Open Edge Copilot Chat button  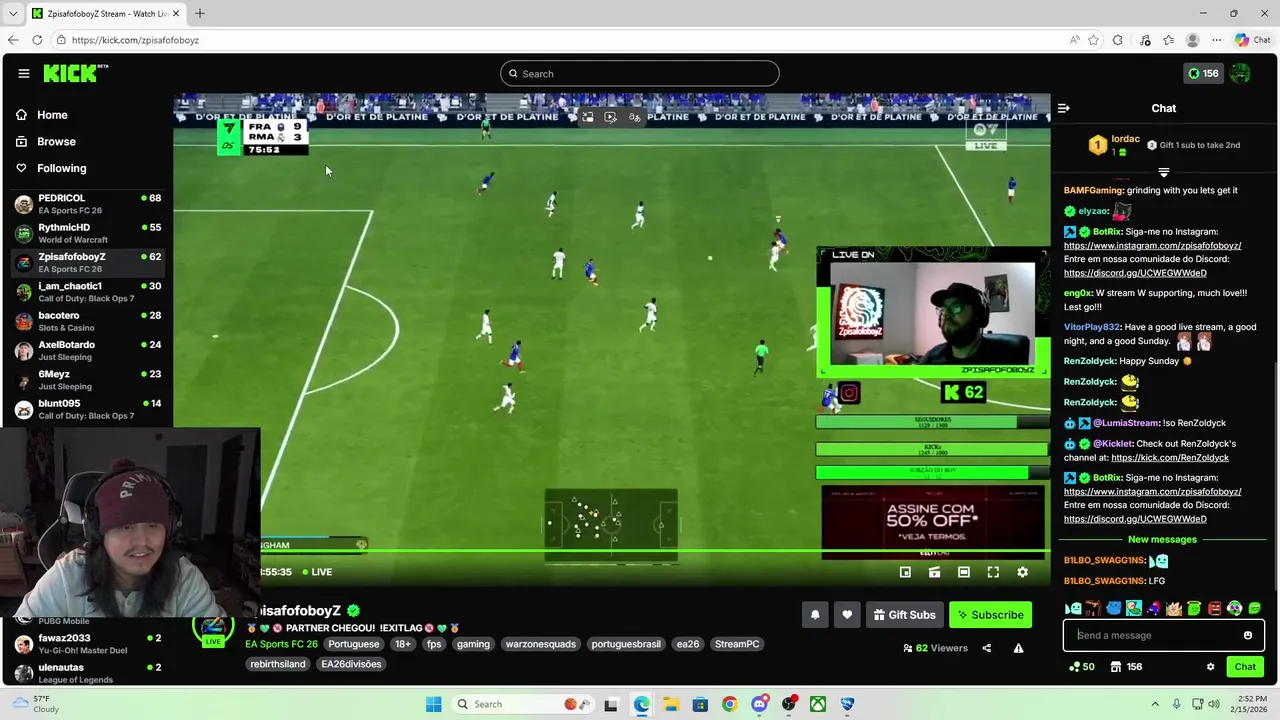coord(1255,40)
